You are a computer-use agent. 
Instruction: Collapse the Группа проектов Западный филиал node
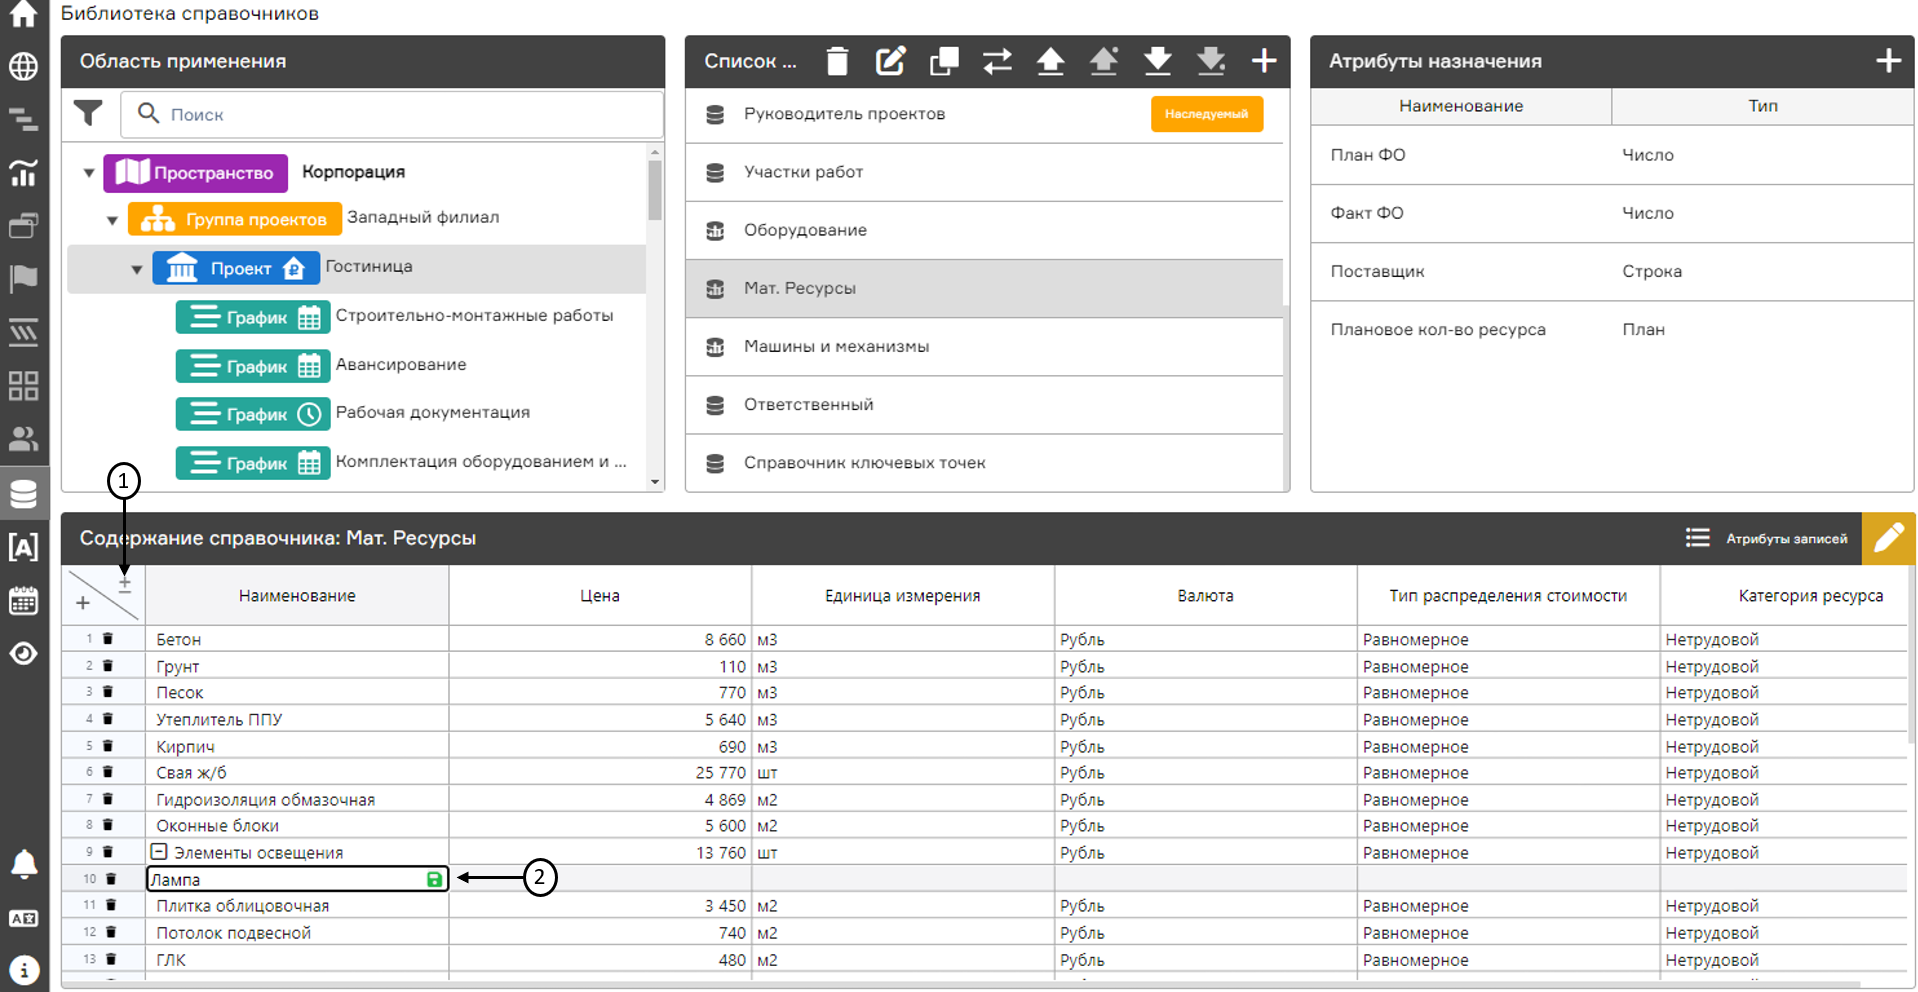click(x=112, y=220)
